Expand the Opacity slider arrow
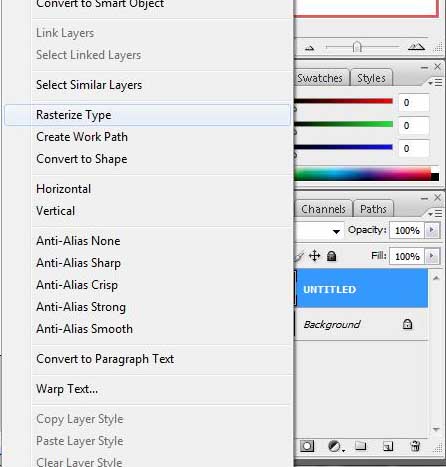This screenshot has height=467, width=446. [x=432, y=230]
